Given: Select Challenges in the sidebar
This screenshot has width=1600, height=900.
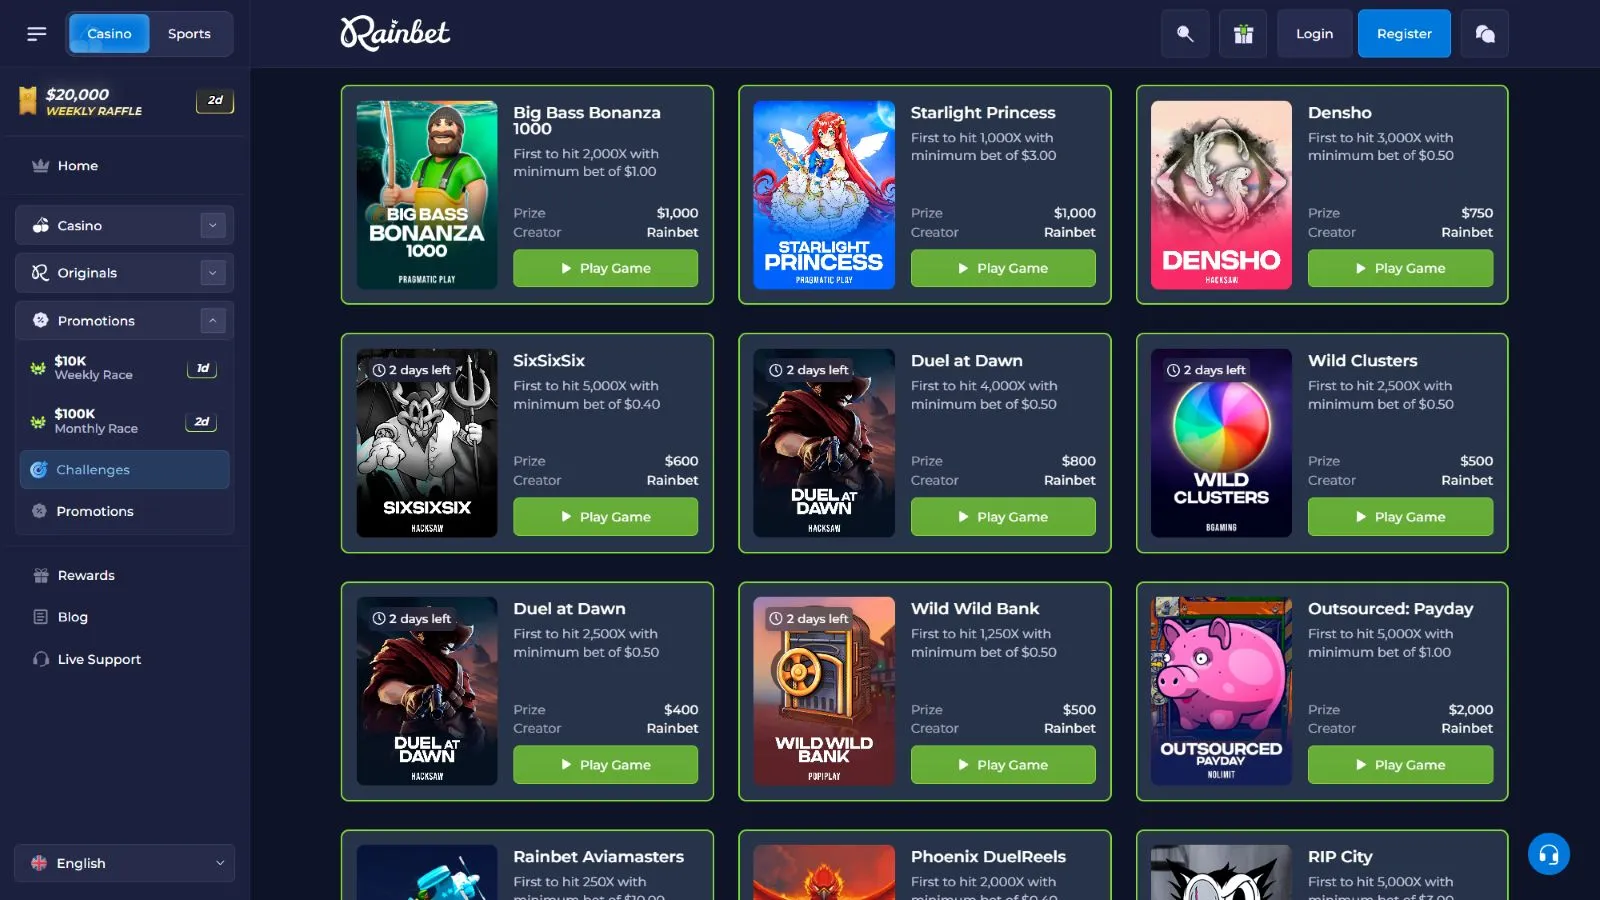Looking at the screenshot, I should coord(125,470).
